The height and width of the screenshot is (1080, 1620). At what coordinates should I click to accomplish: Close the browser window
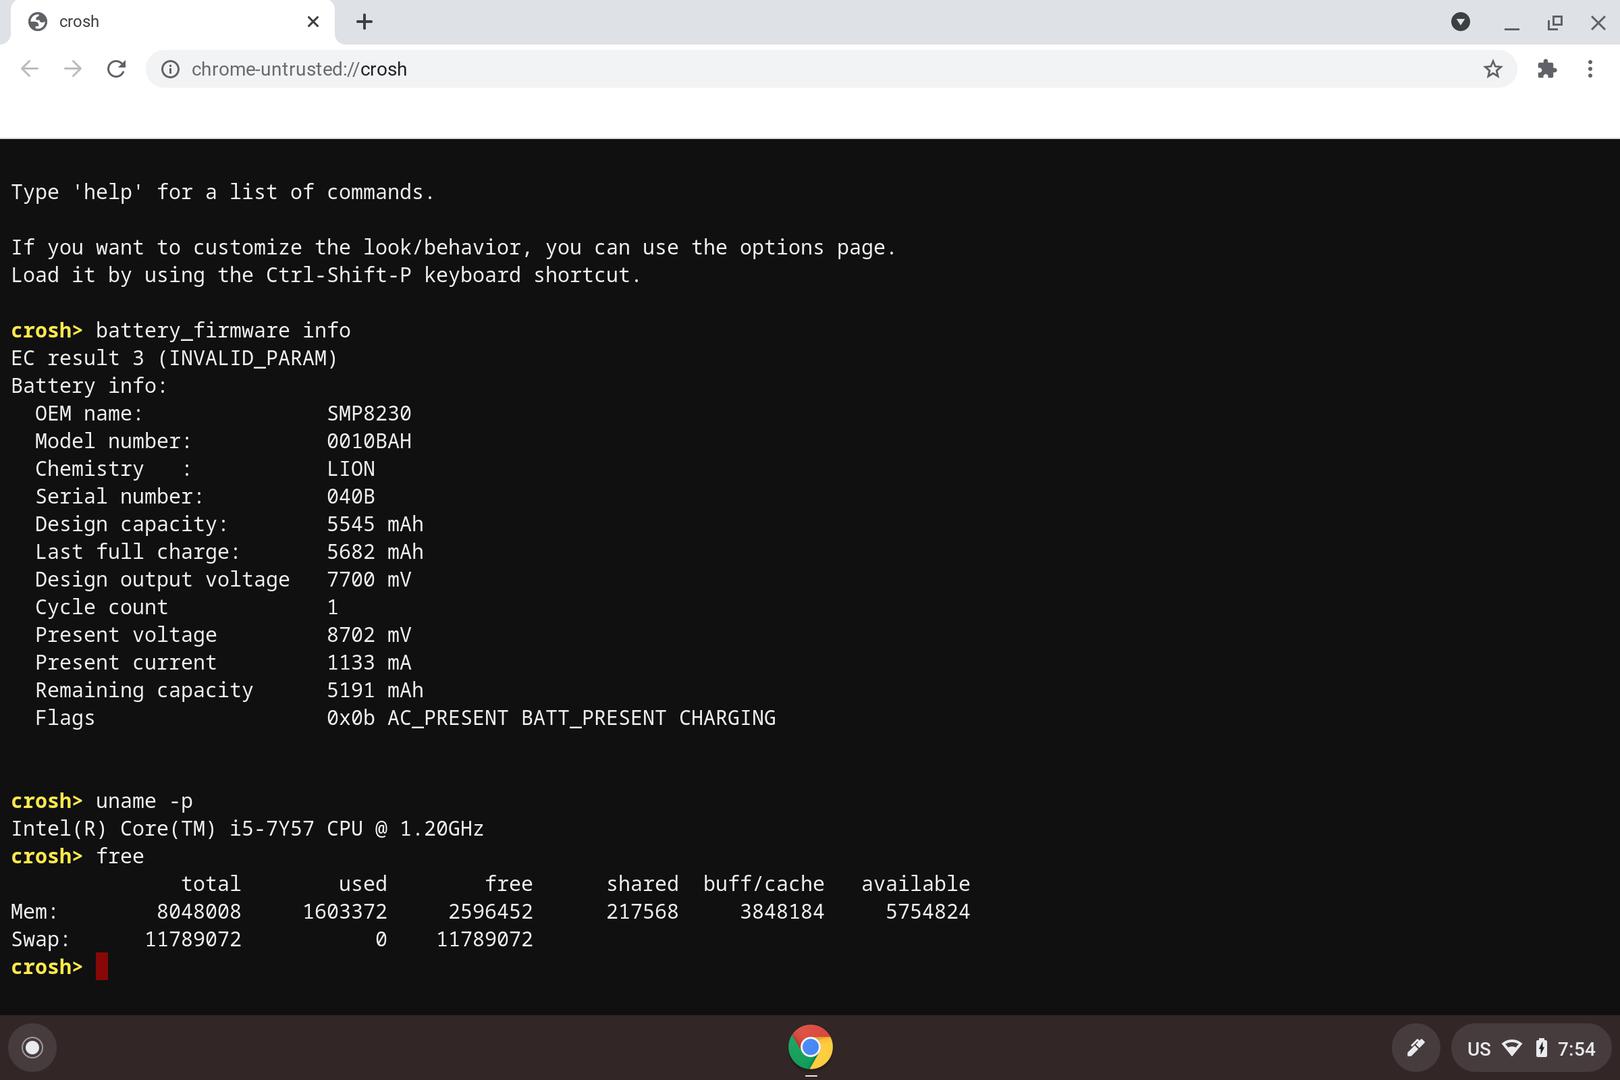pos(1598,22)
